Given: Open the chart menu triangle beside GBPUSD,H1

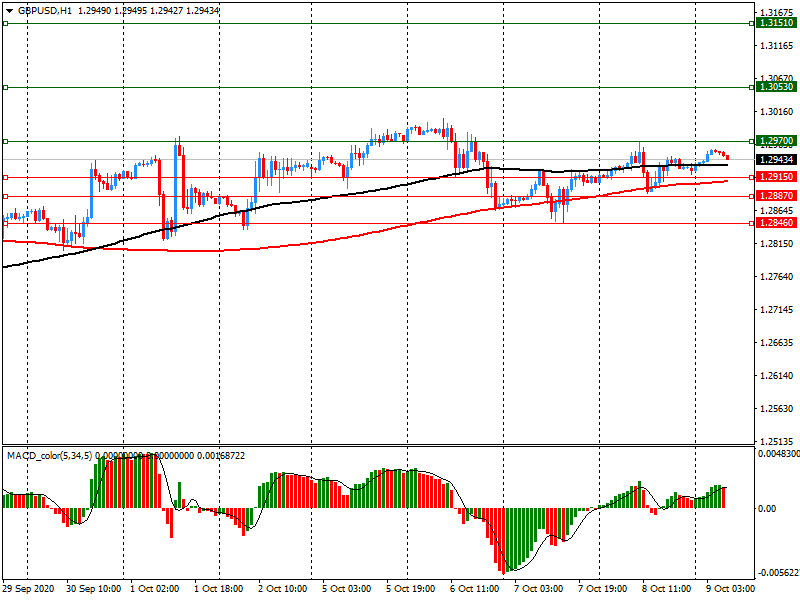Looking at the screenshot, I should pyautogui.click(x=10, y=11).
